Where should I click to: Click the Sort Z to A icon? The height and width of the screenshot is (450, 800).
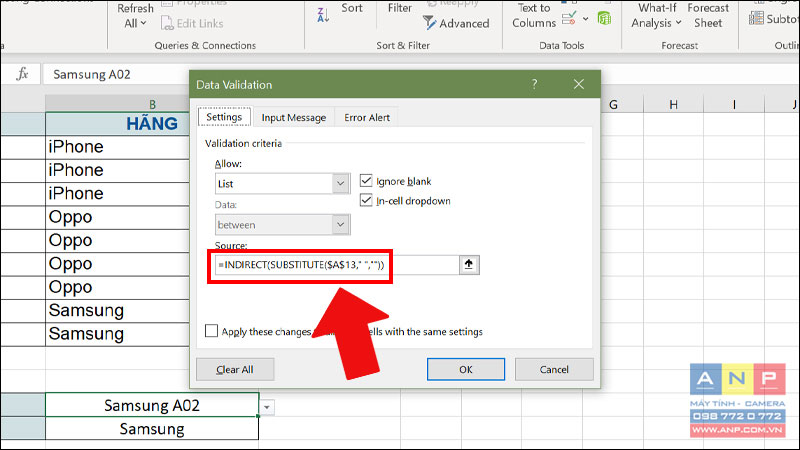pyautogui.click(x=323, y=15)
